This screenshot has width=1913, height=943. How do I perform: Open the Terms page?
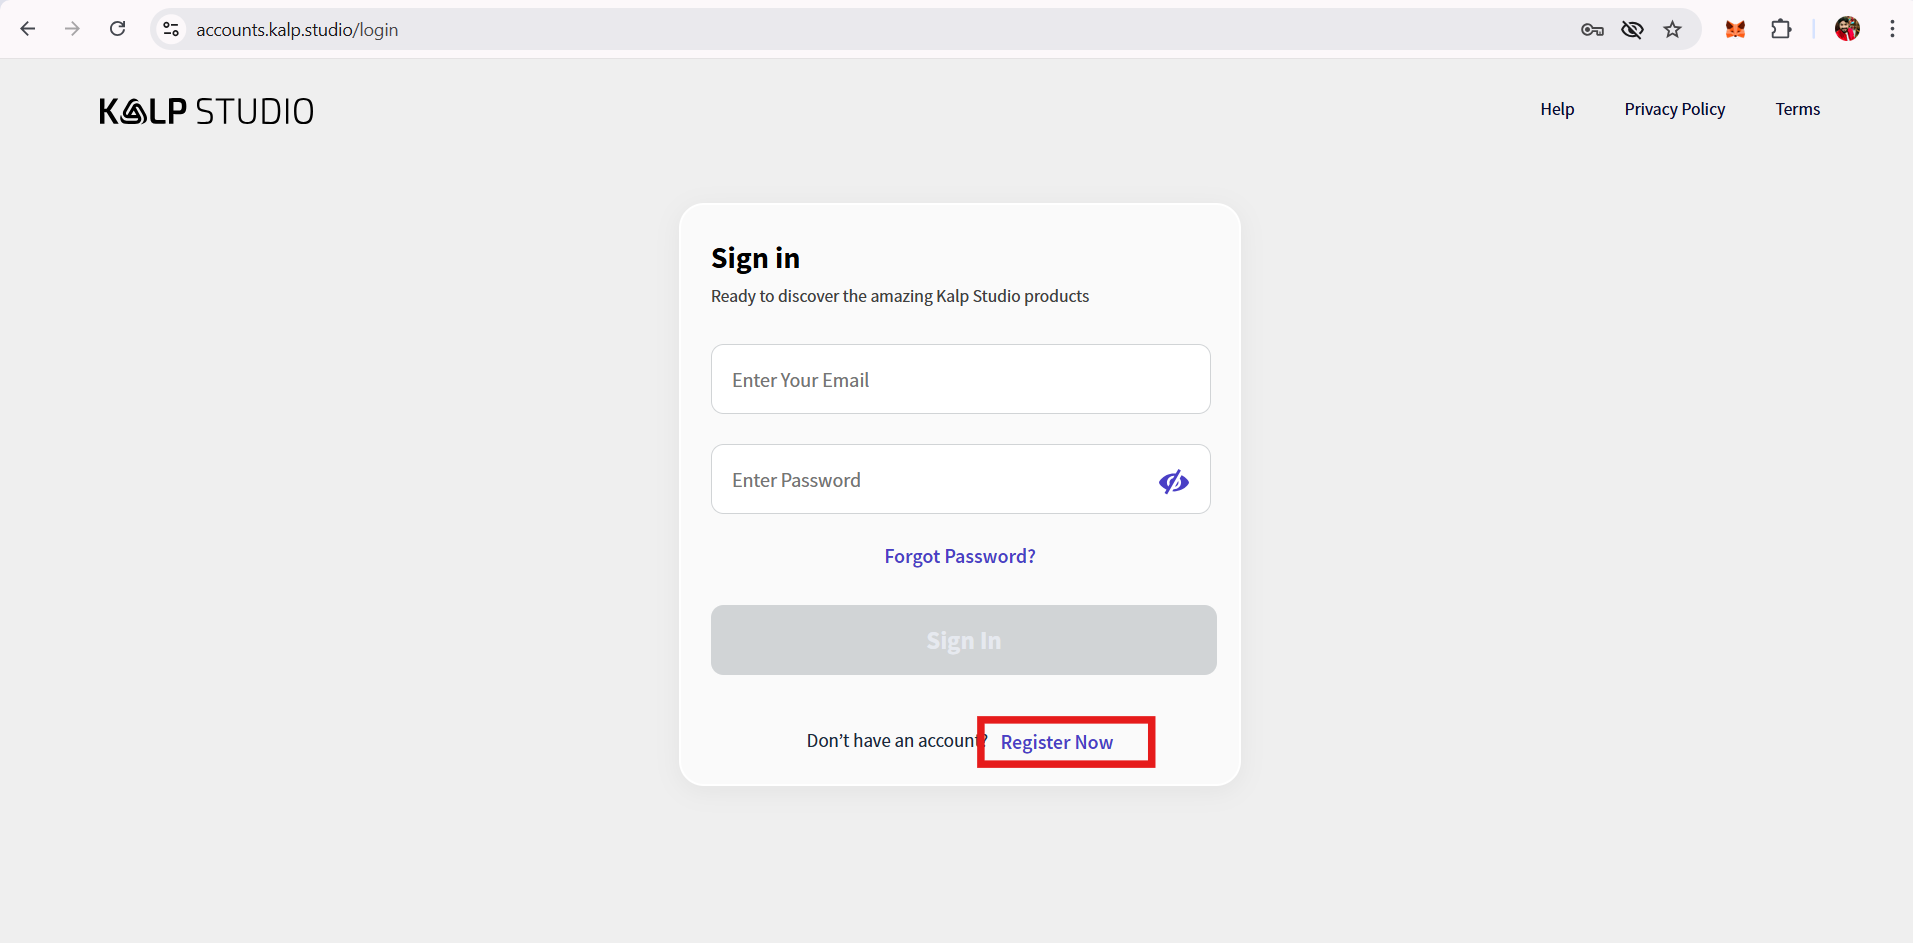point(1797,109)
